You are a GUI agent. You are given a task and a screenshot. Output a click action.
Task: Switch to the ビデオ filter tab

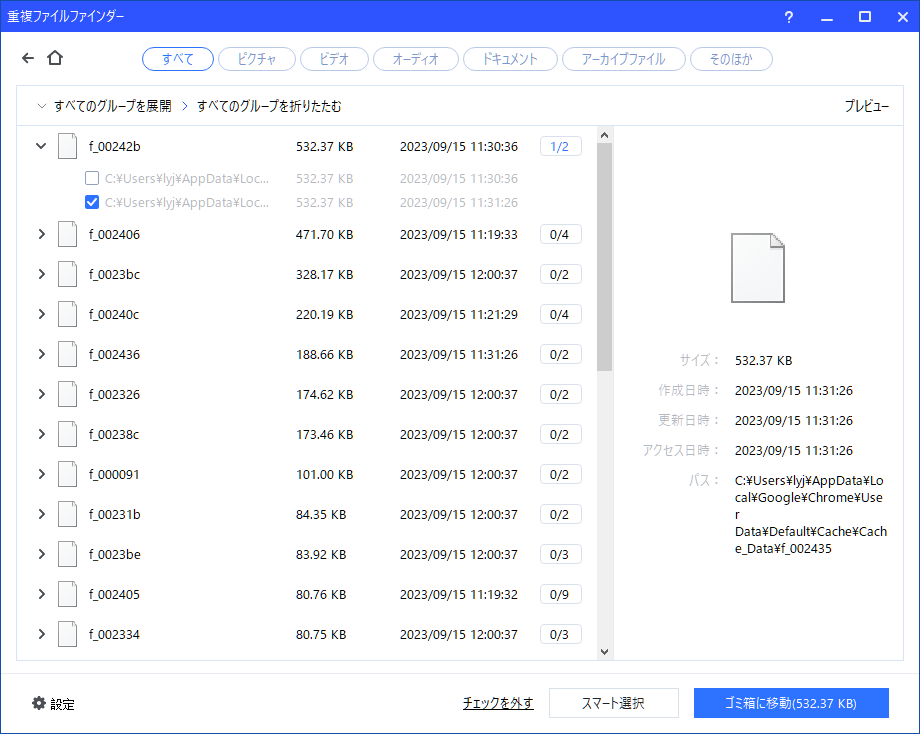tap(334, 59)
